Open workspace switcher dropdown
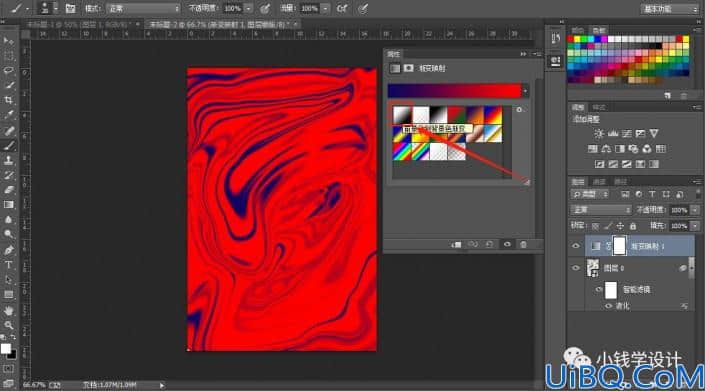 tap(669, 9)
